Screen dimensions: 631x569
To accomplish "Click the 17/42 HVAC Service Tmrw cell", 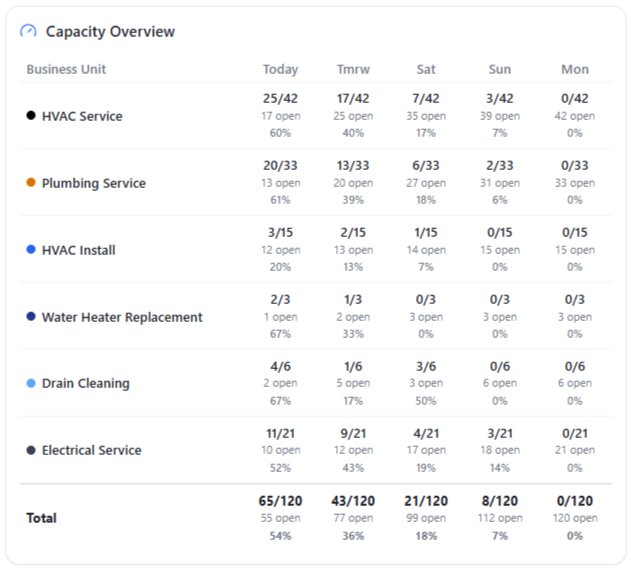I will pyautogui.click(x=353, y=115).
